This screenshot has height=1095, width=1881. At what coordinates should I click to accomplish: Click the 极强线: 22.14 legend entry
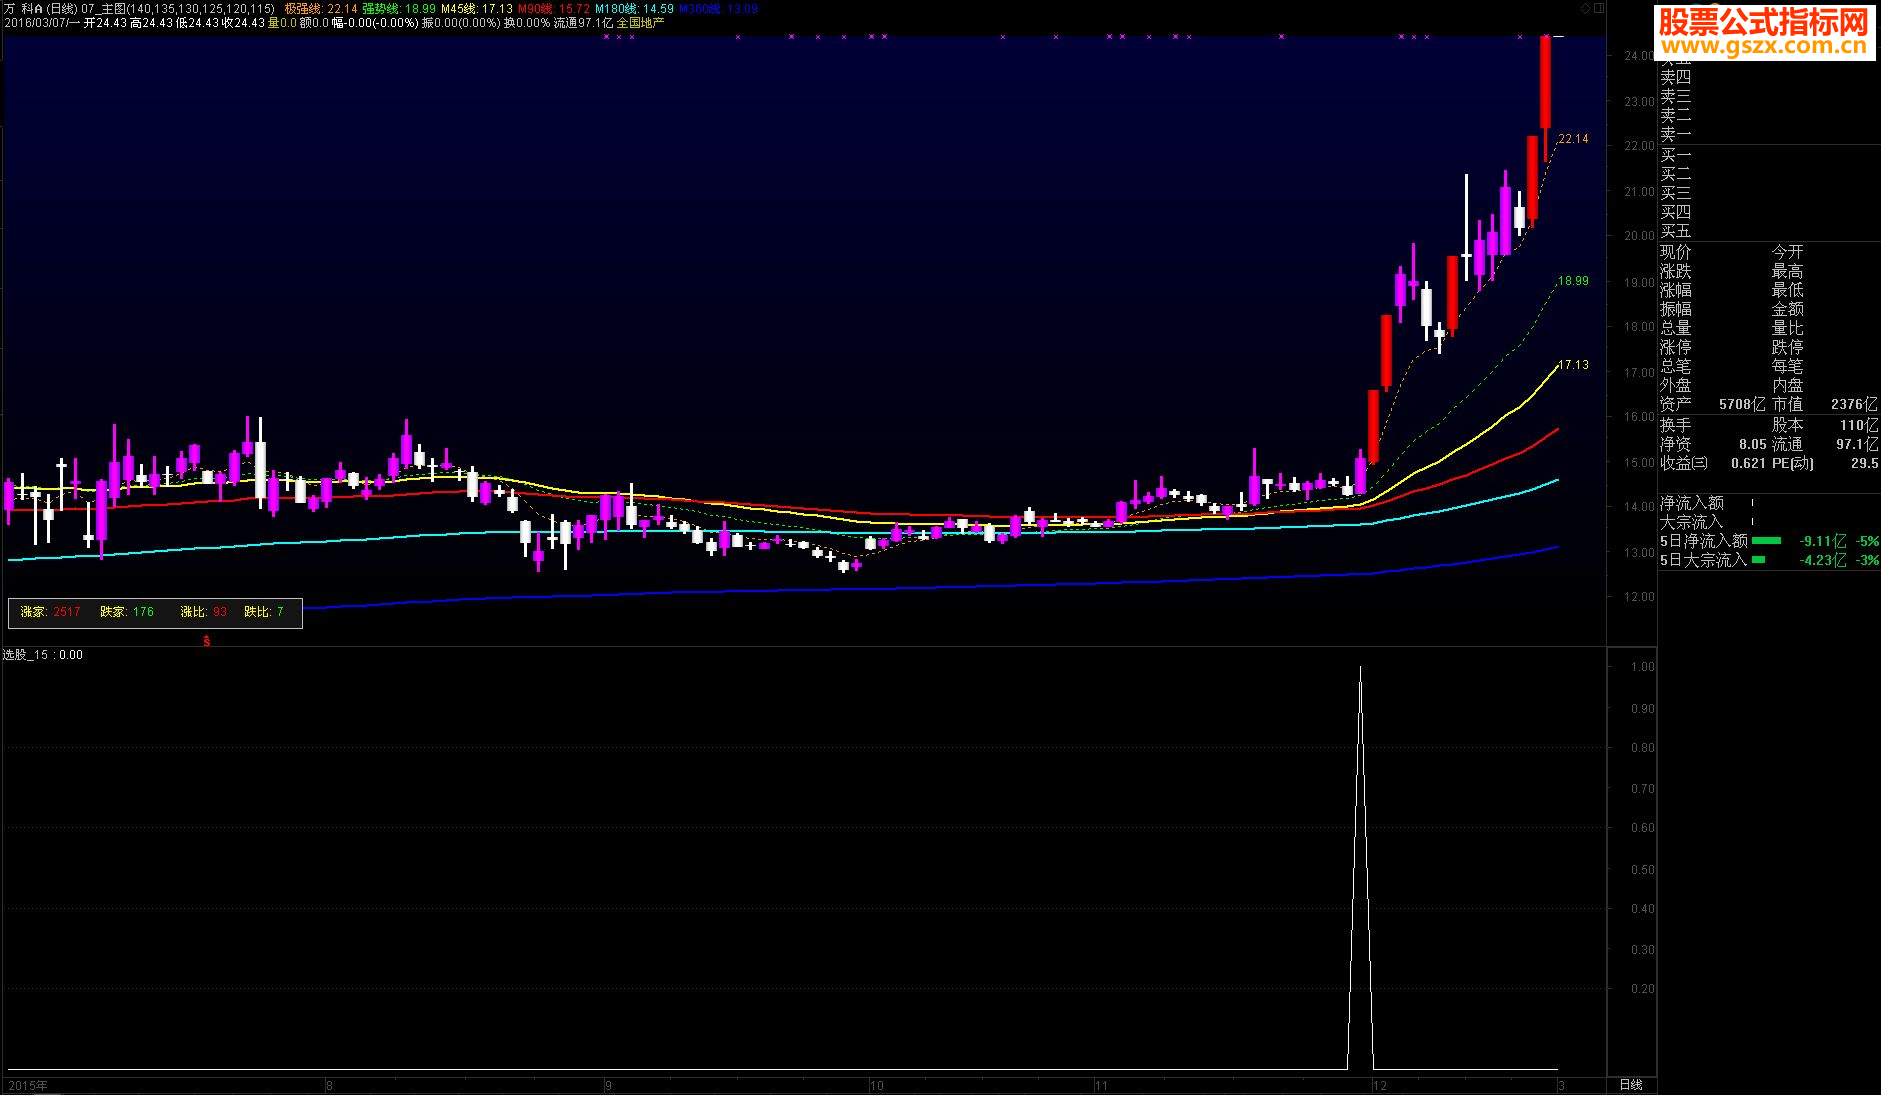[321, 9]
